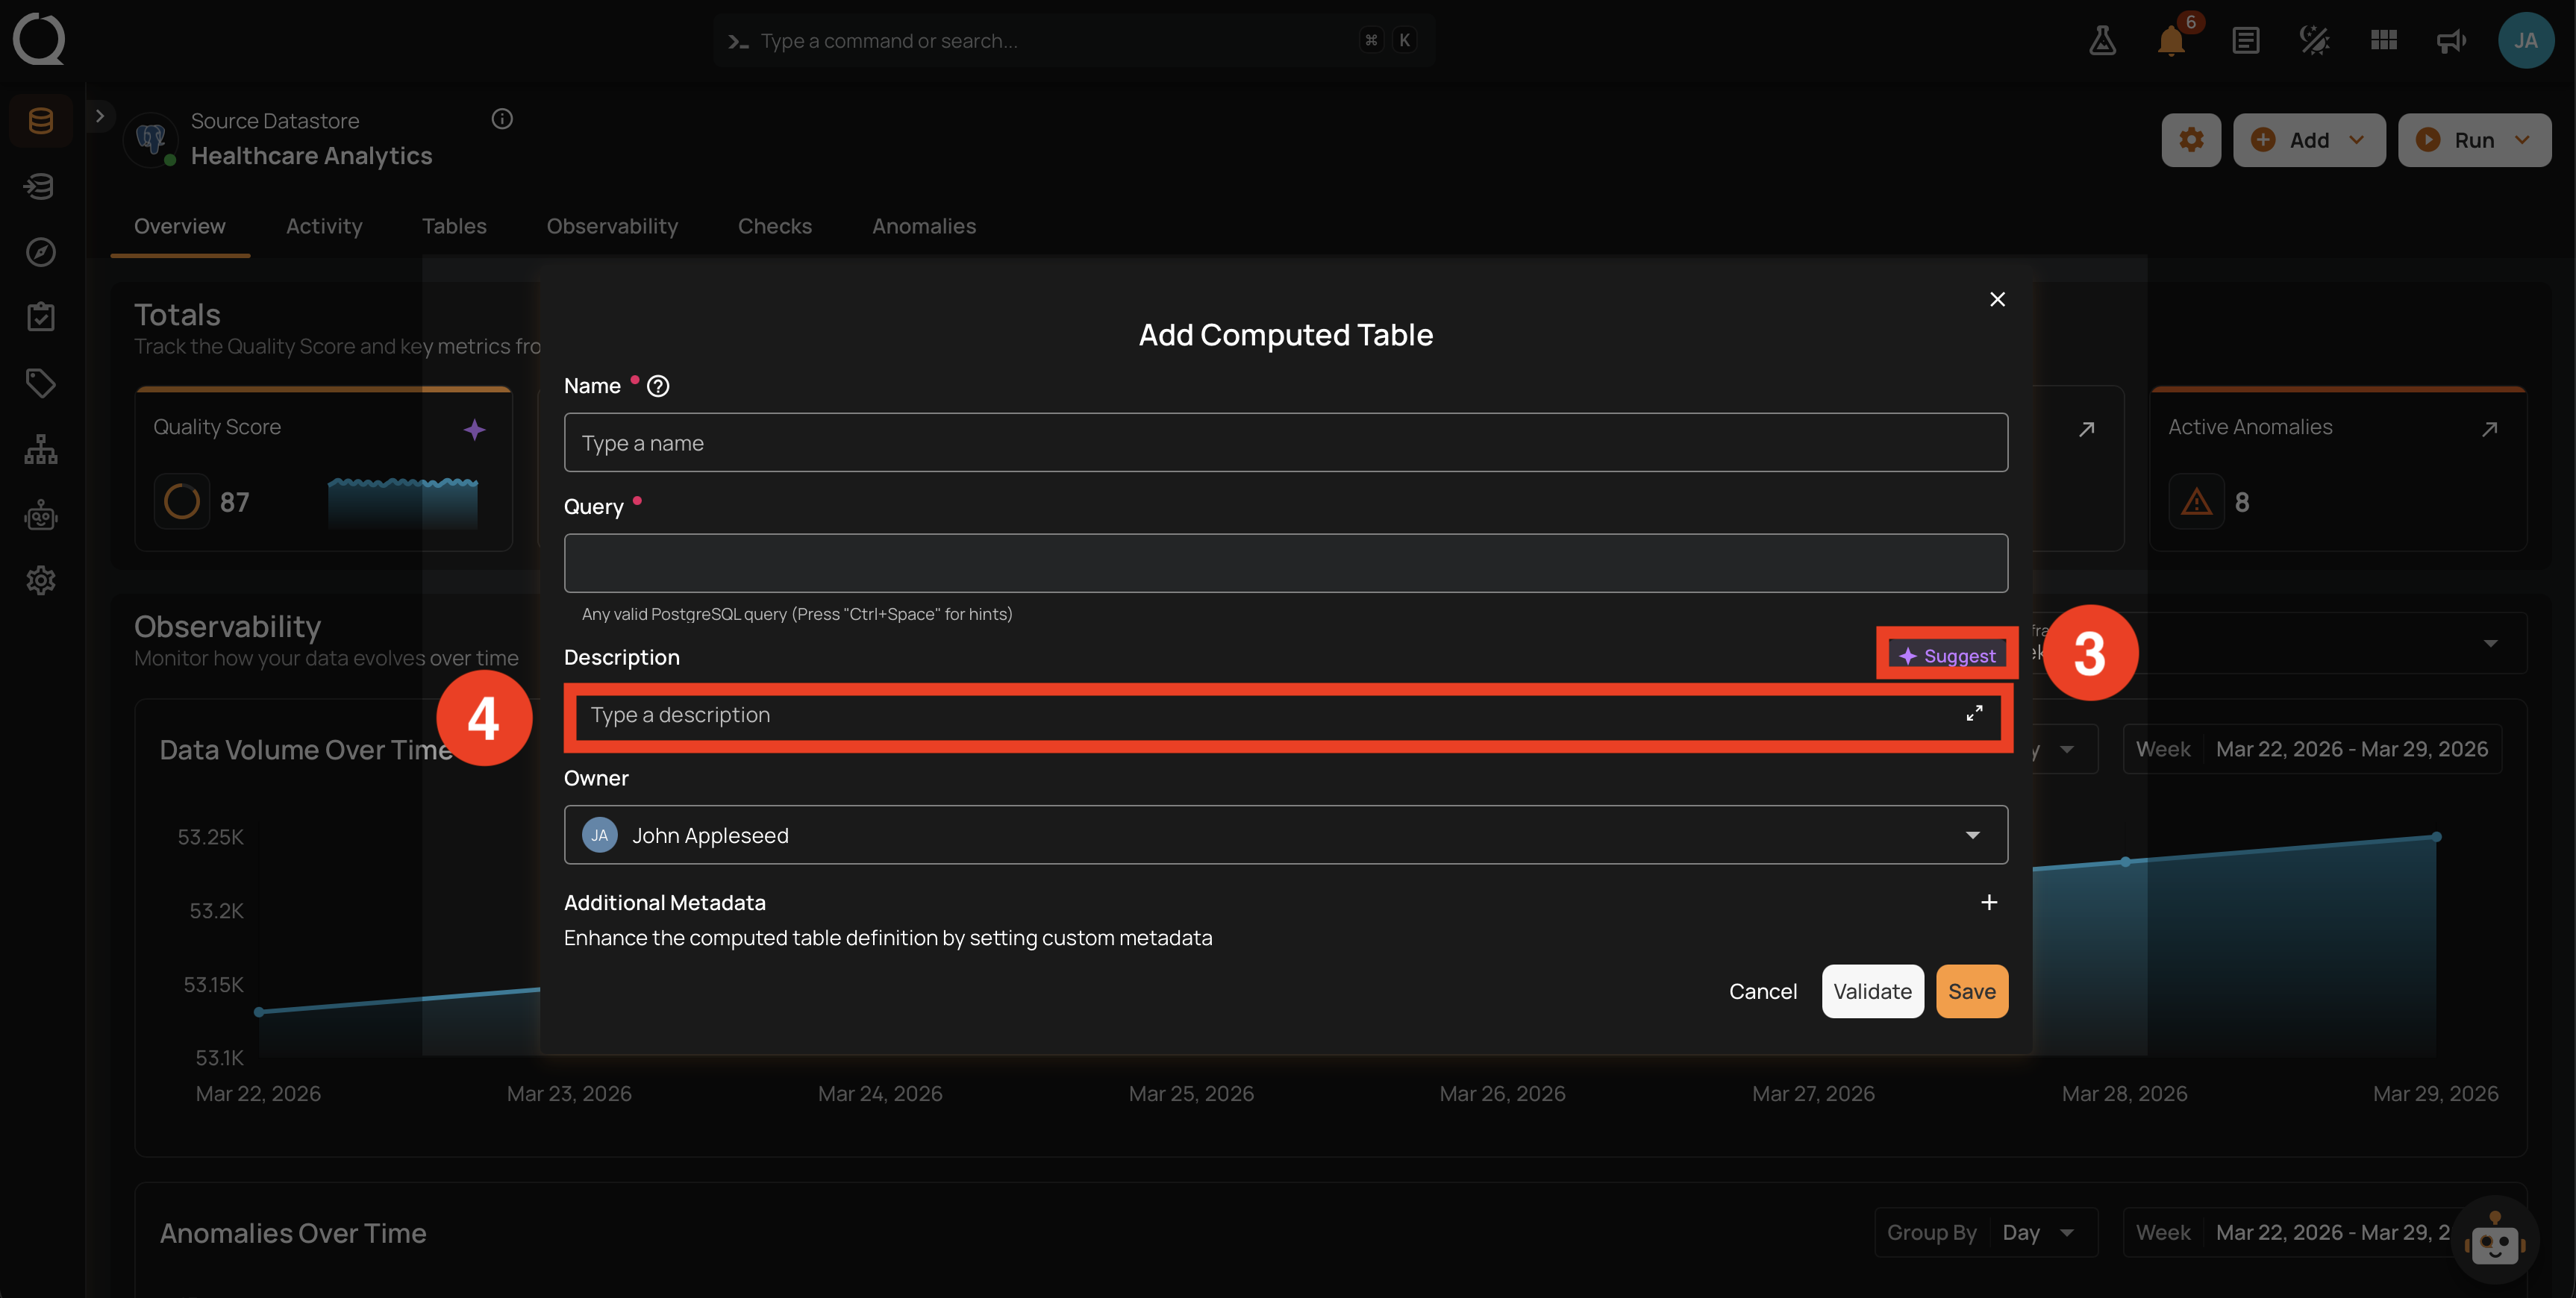Switch to the Observability tab

point(612,226)
